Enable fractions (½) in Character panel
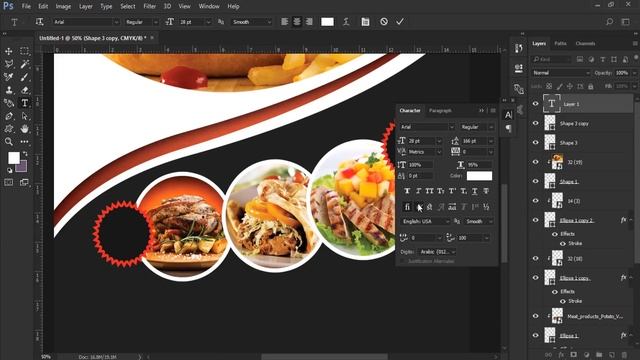 click(486, 207)
